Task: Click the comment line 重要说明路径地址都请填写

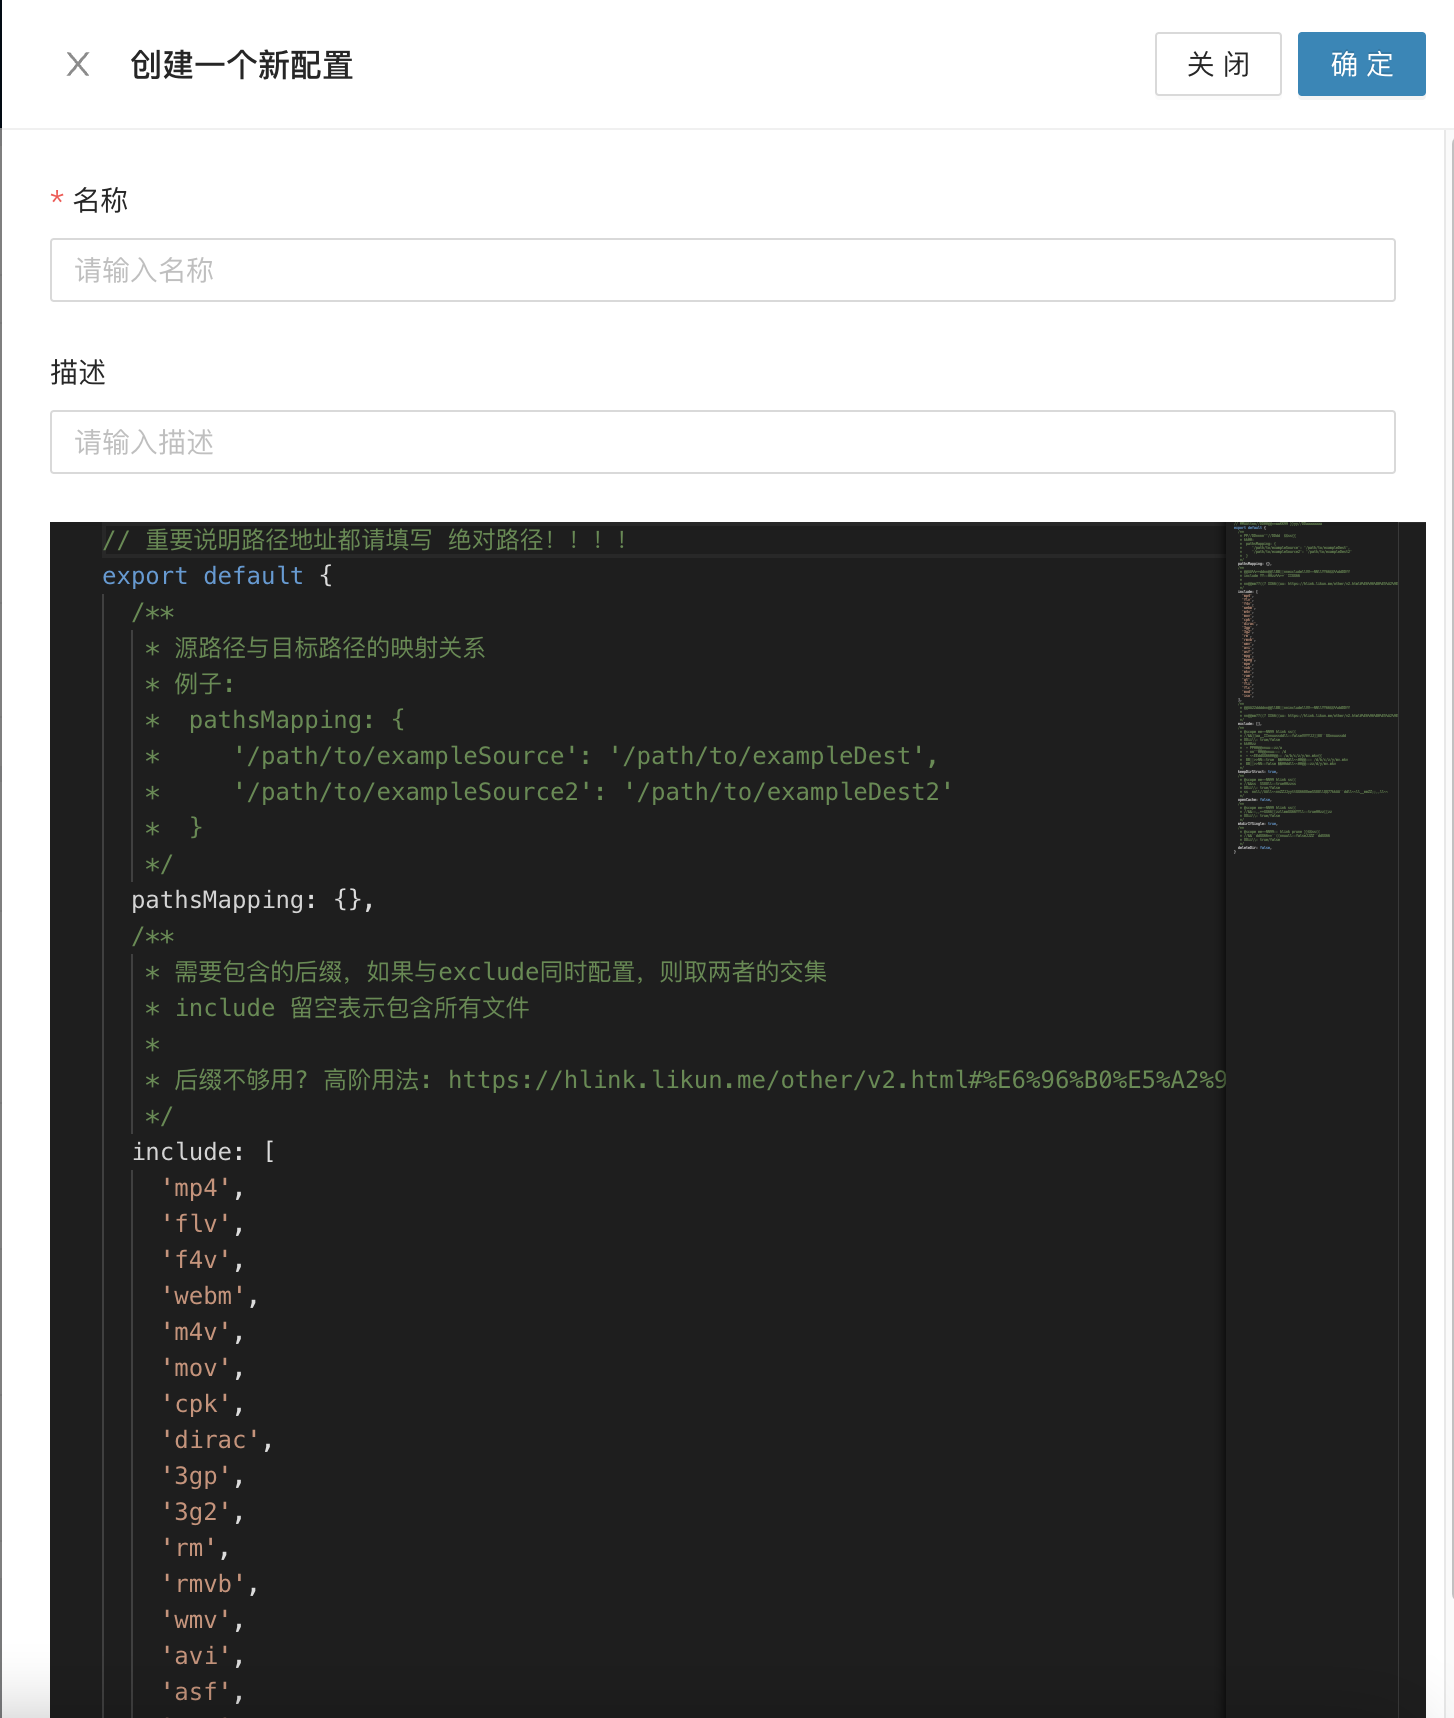Action: pos(366,540)
